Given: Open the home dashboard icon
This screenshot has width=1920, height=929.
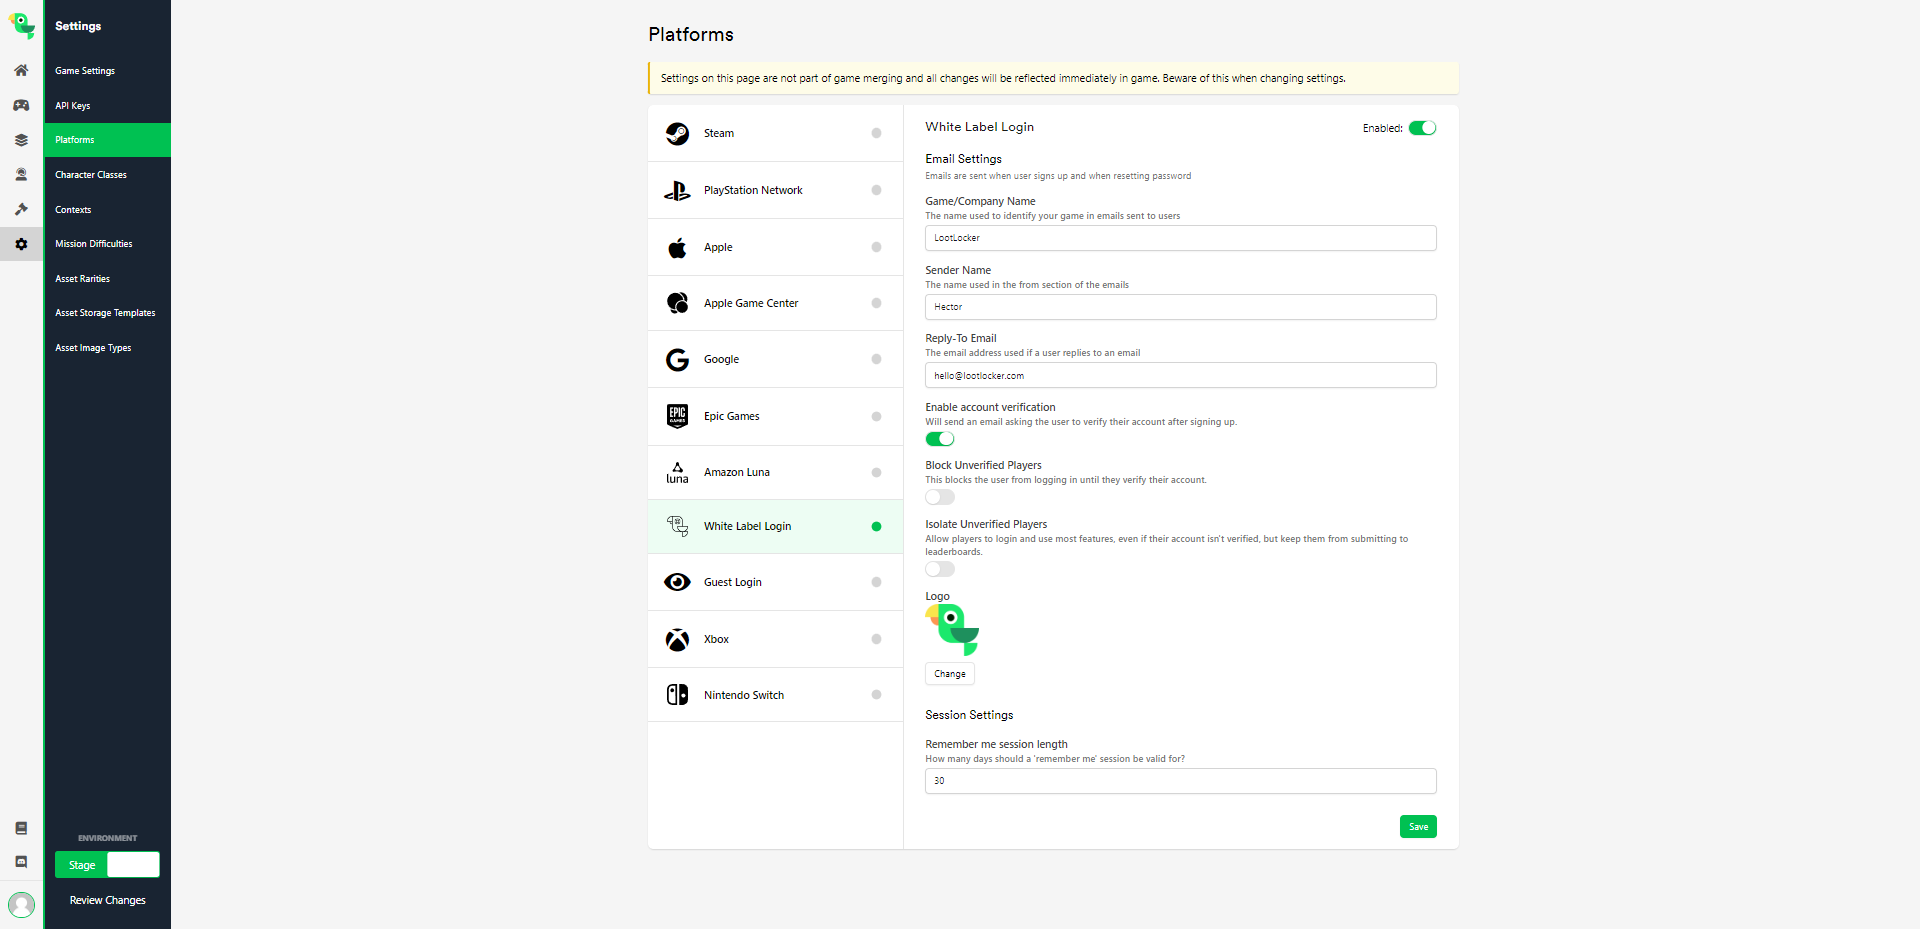Looking at the screenshot, I should (x=21, y=71).
